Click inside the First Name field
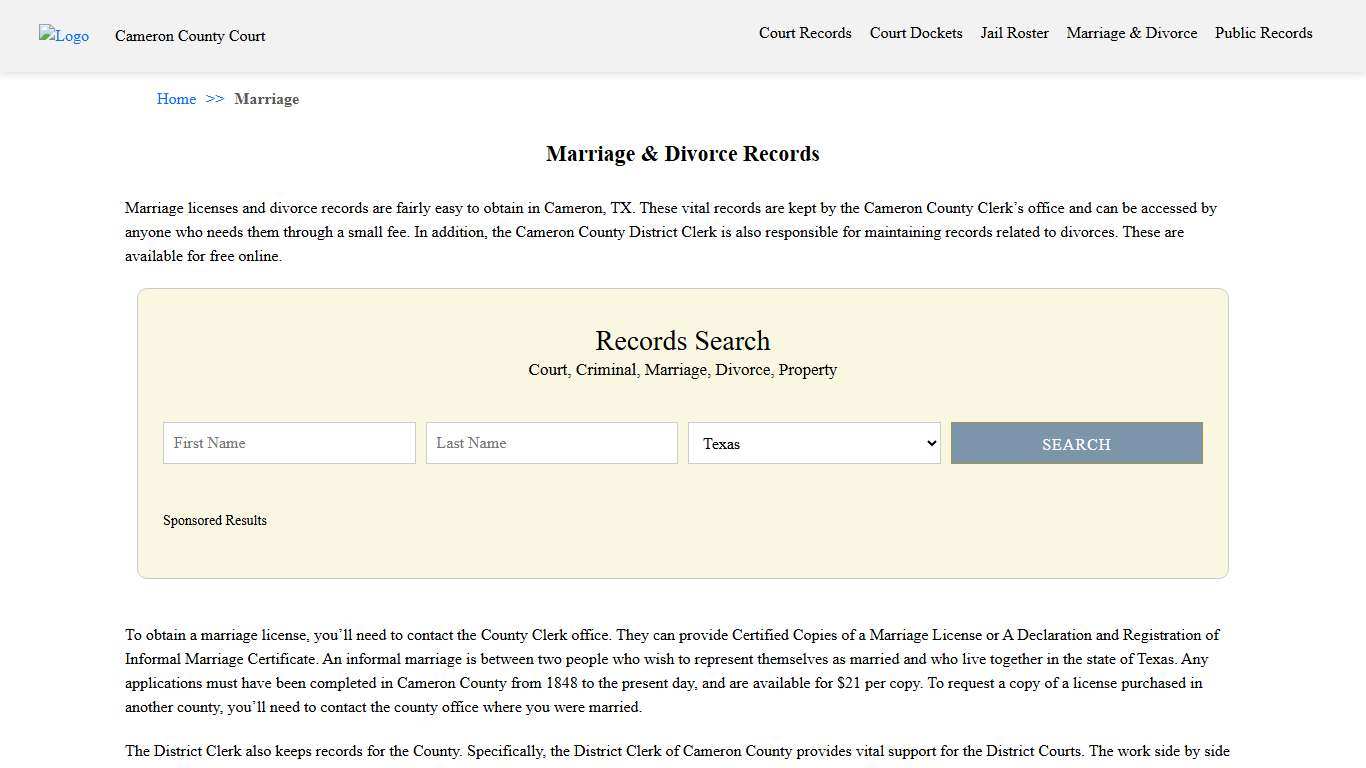This screenshot has height=768, width=1366. pyautogui.click(x=288, y=443)
